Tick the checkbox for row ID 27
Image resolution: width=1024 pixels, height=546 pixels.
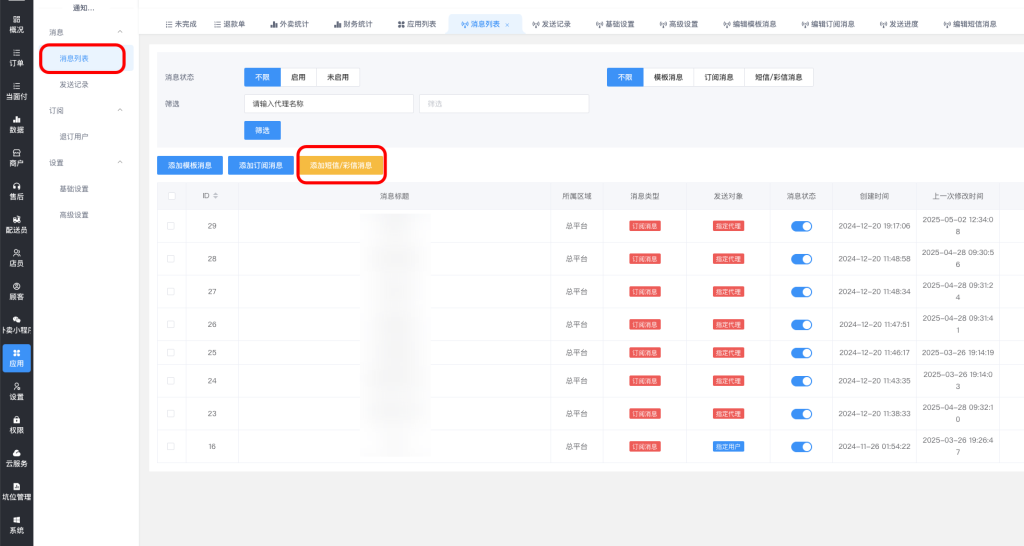171,292
